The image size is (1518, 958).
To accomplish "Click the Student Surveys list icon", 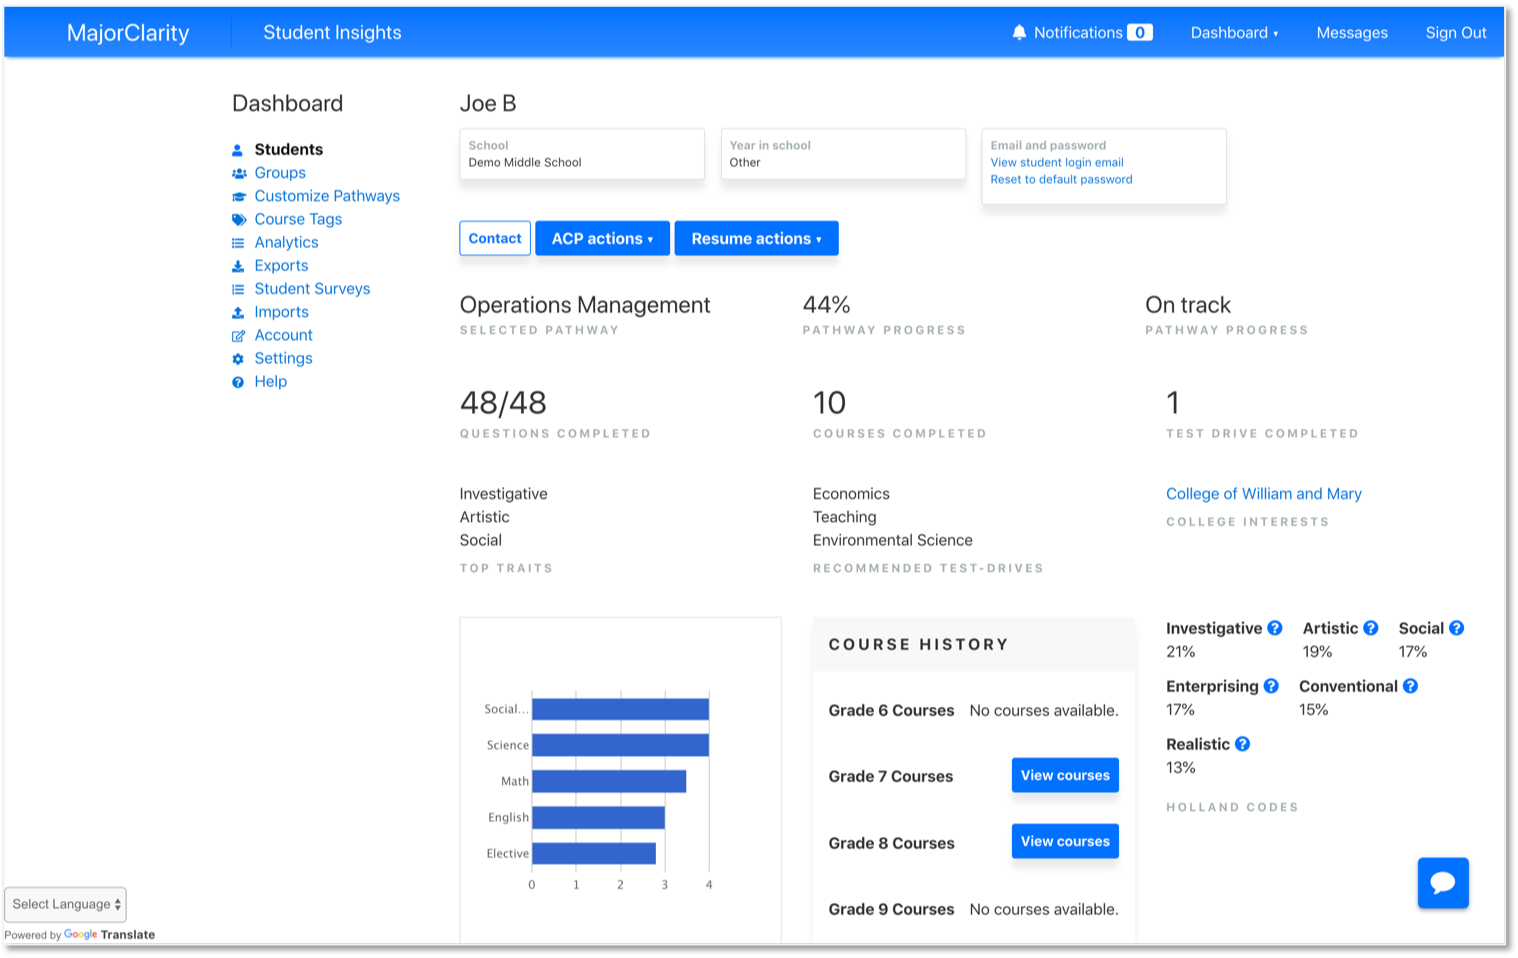I will 238,289.
